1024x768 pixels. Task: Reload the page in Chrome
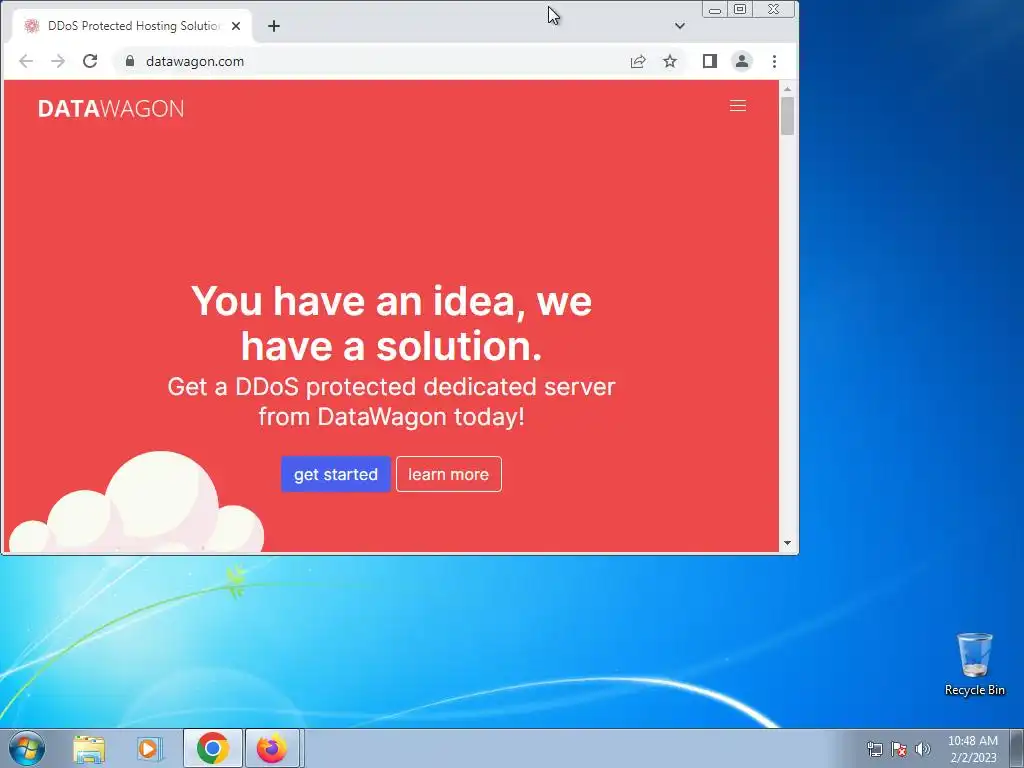pyautogui.click(x=90, y=61)
